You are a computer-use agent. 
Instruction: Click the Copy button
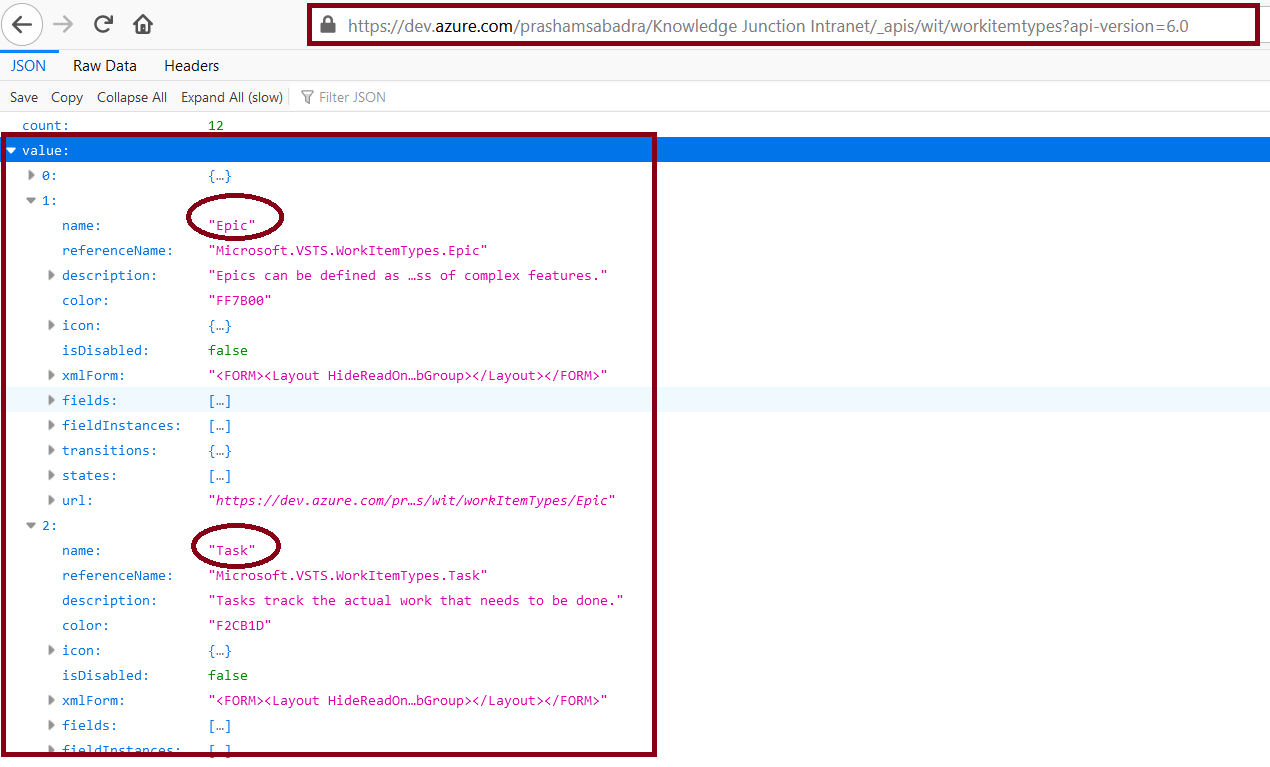click(67, 97)
